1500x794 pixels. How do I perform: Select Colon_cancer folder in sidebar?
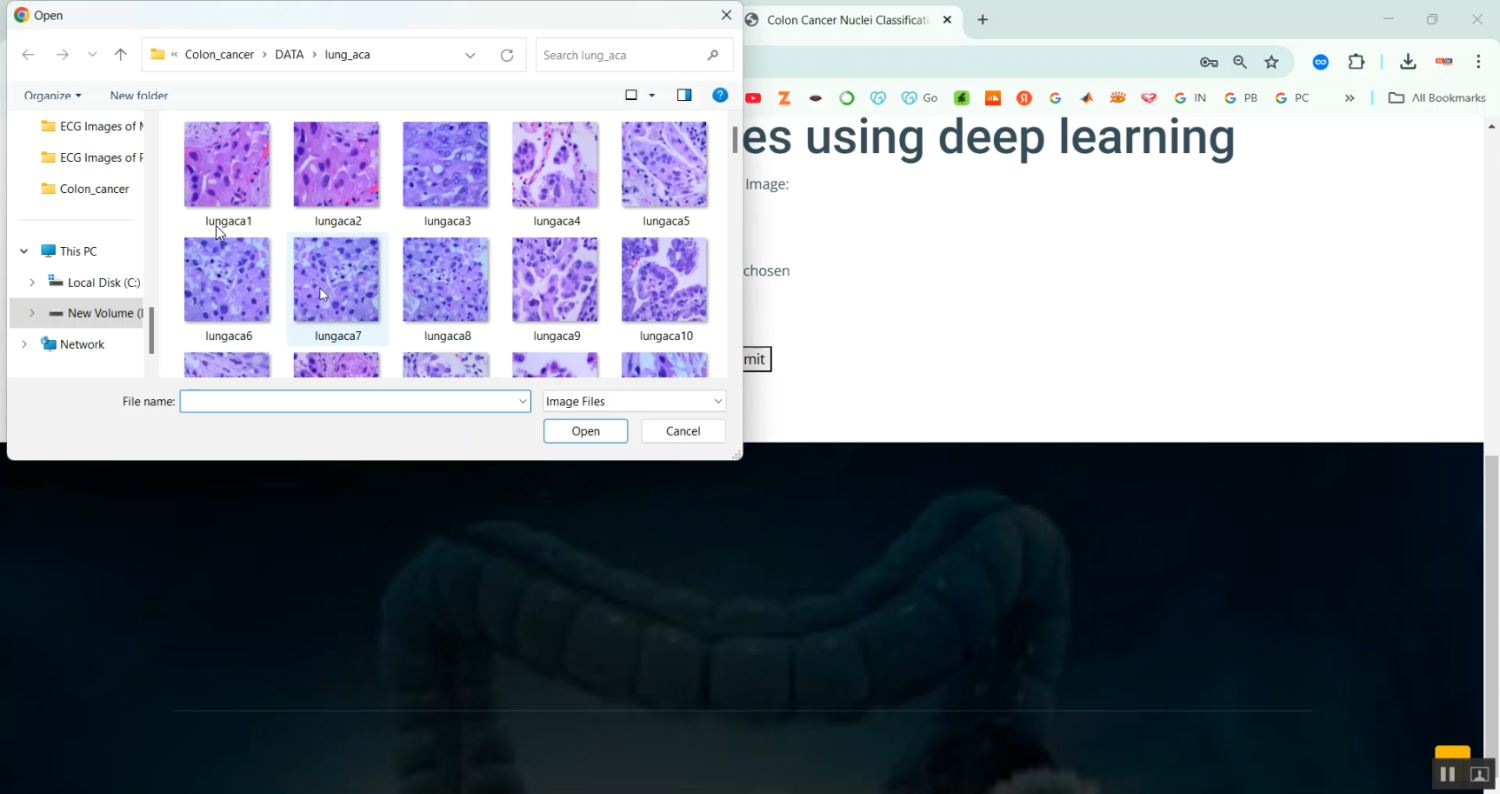tap(94, 189)
